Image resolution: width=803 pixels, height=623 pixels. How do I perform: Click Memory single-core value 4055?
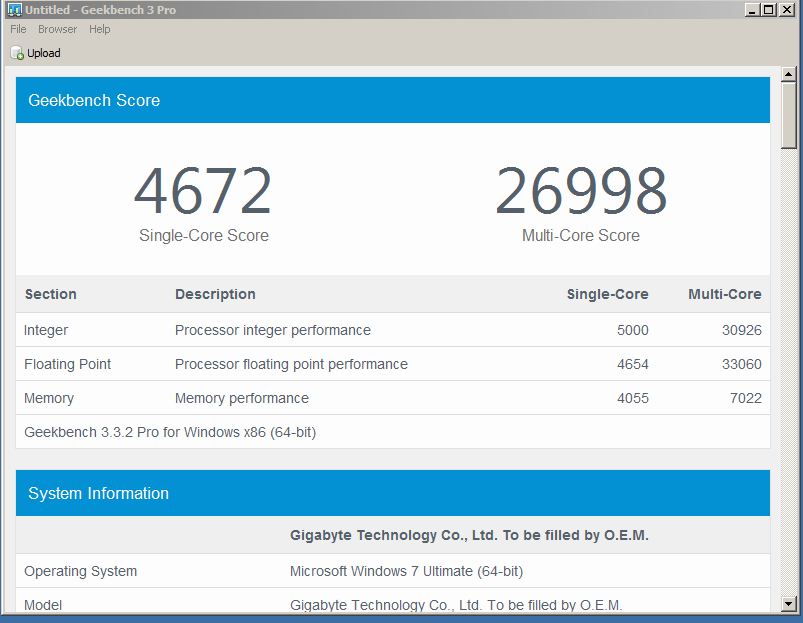point(632,398)
